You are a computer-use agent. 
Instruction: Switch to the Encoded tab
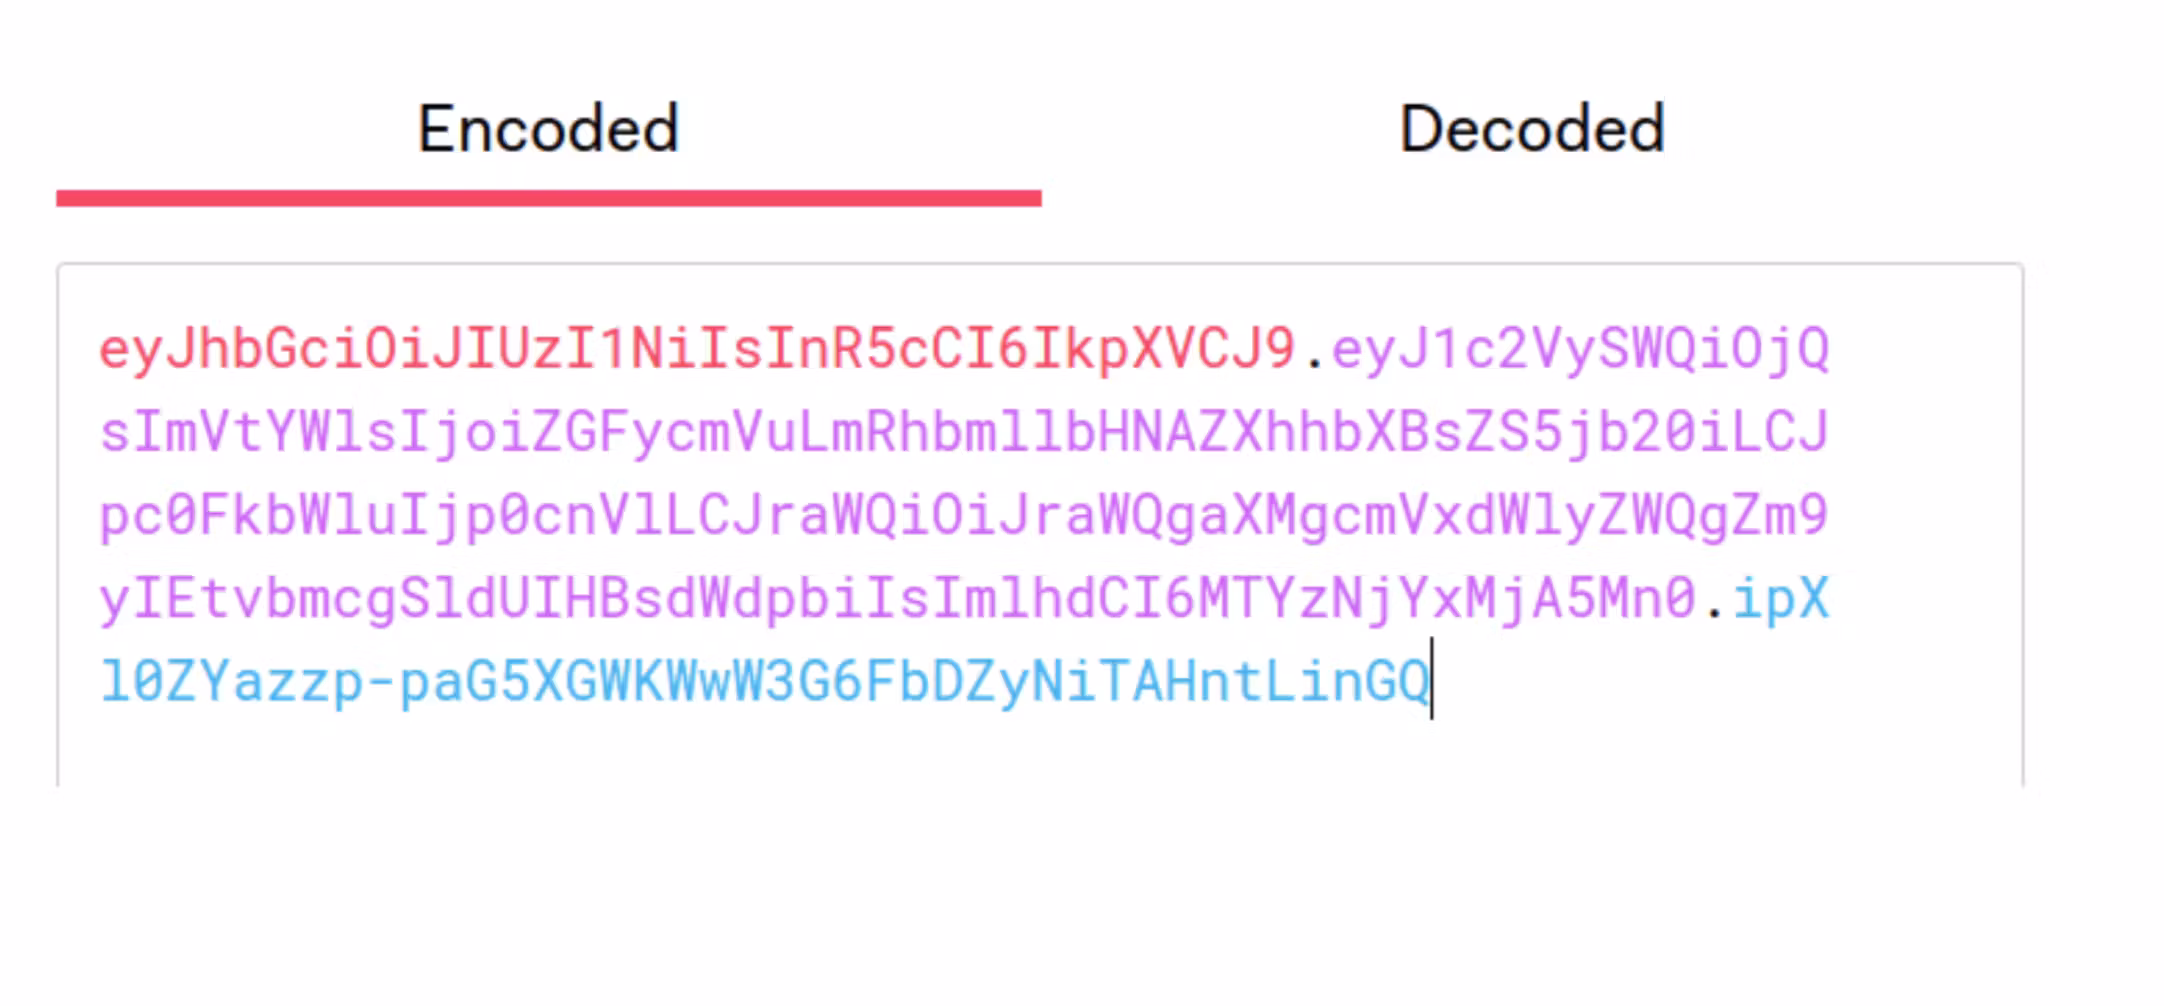click(x=548, y=129)
